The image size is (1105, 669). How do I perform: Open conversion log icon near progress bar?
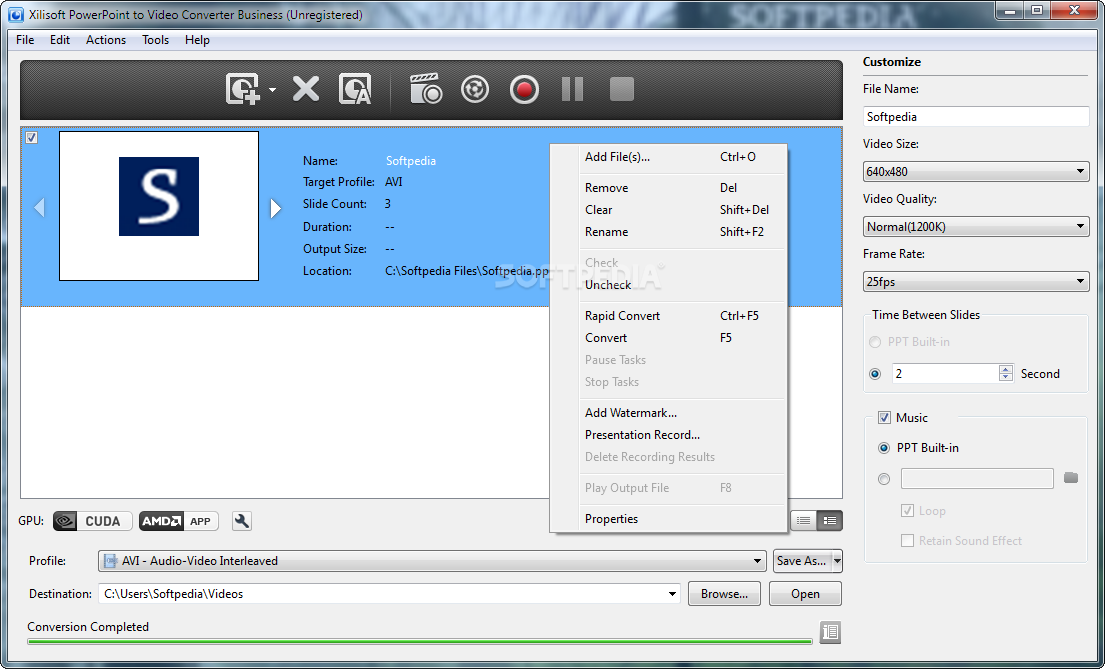[x=830, y=632]
